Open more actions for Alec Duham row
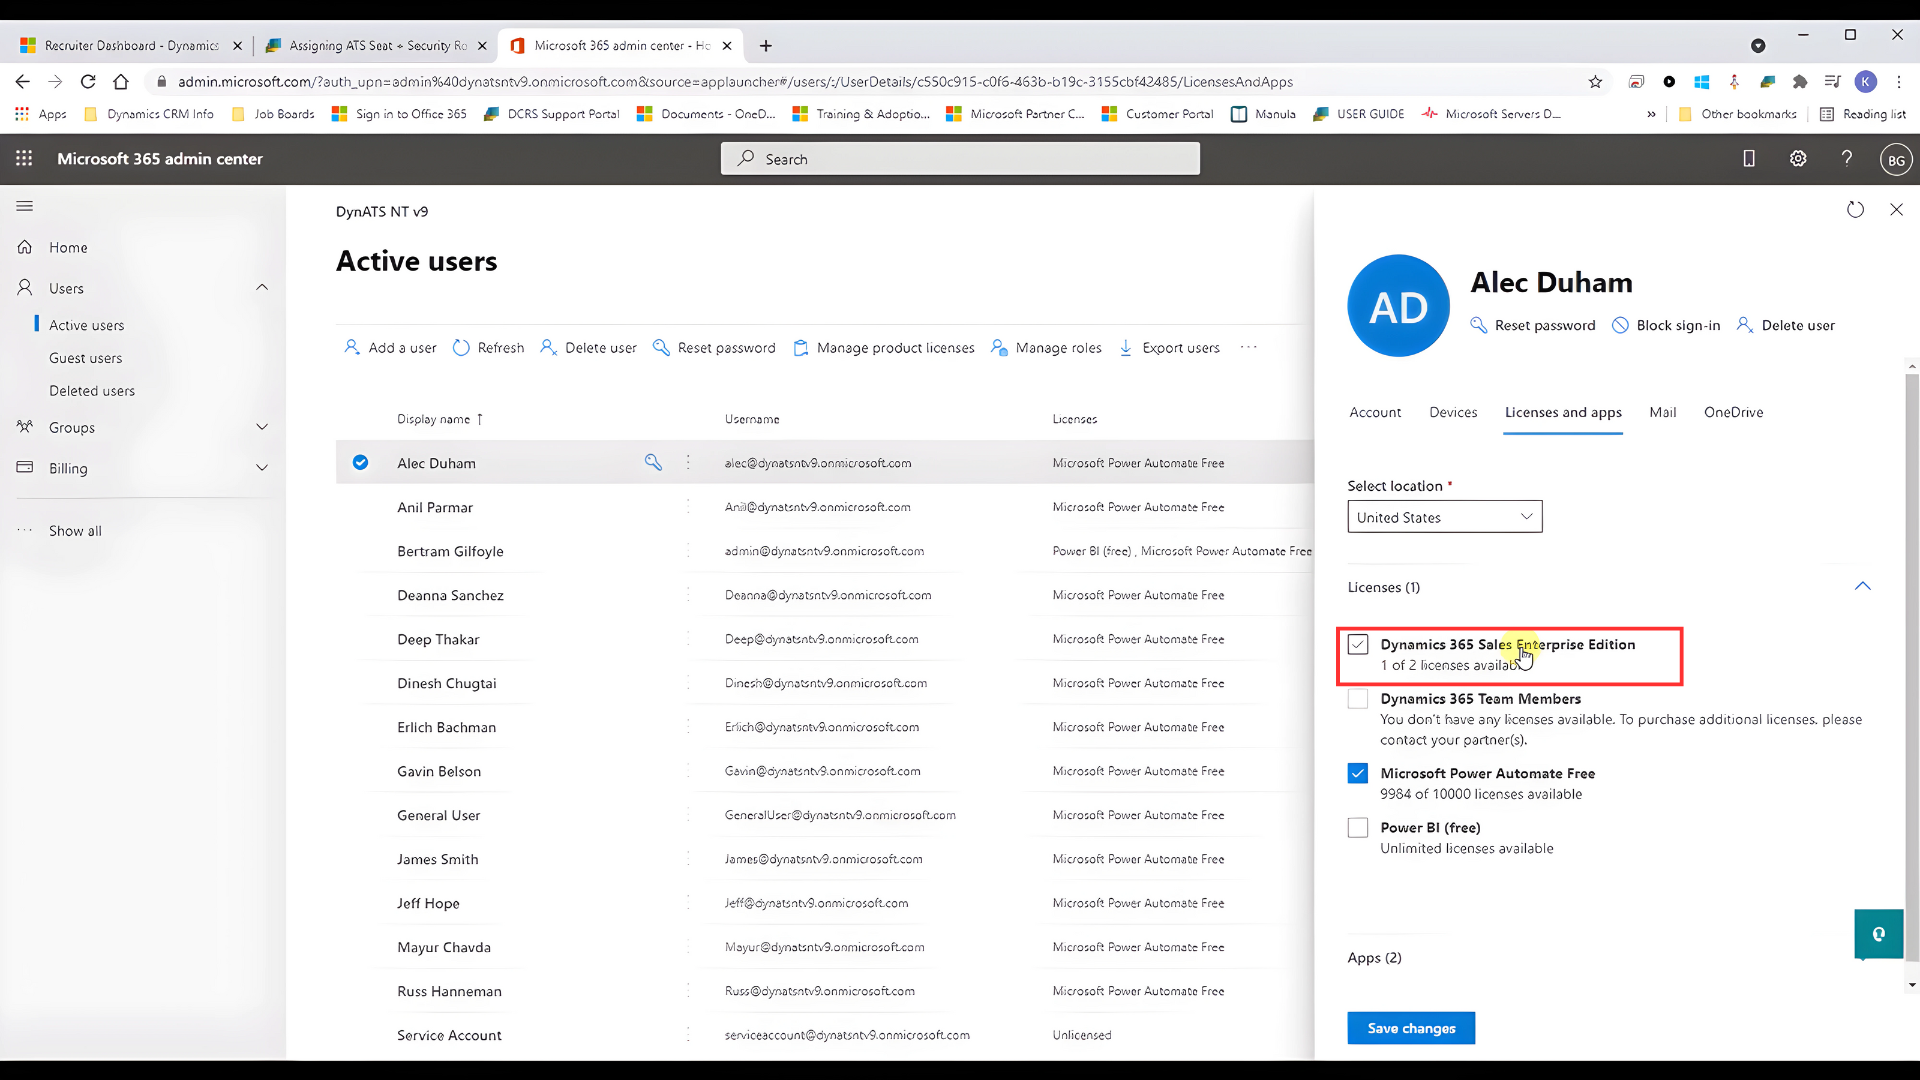This screenshot has width=1920, height=1080. (688, 462)
